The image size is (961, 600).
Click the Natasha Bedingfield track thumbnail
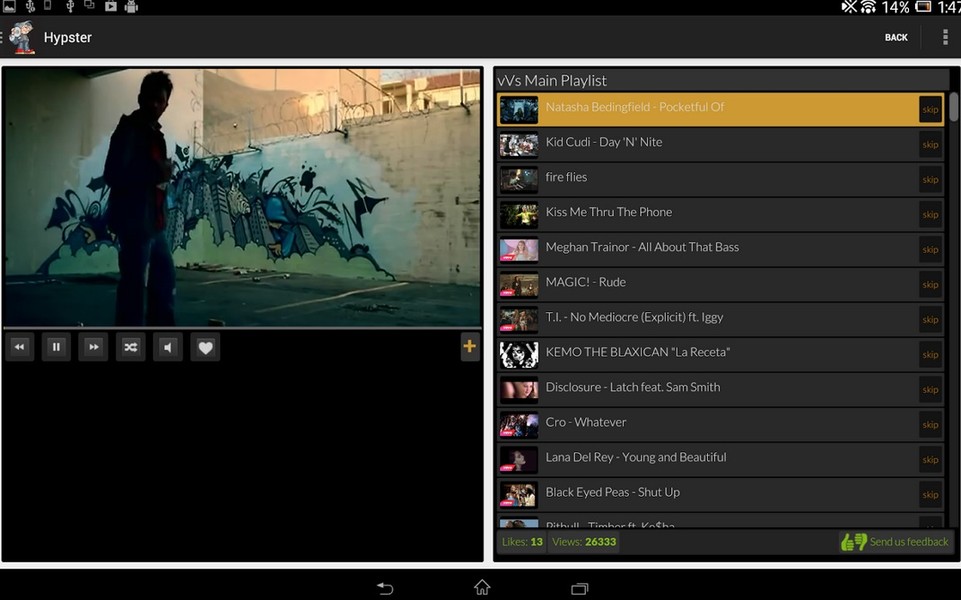[518, 109]
